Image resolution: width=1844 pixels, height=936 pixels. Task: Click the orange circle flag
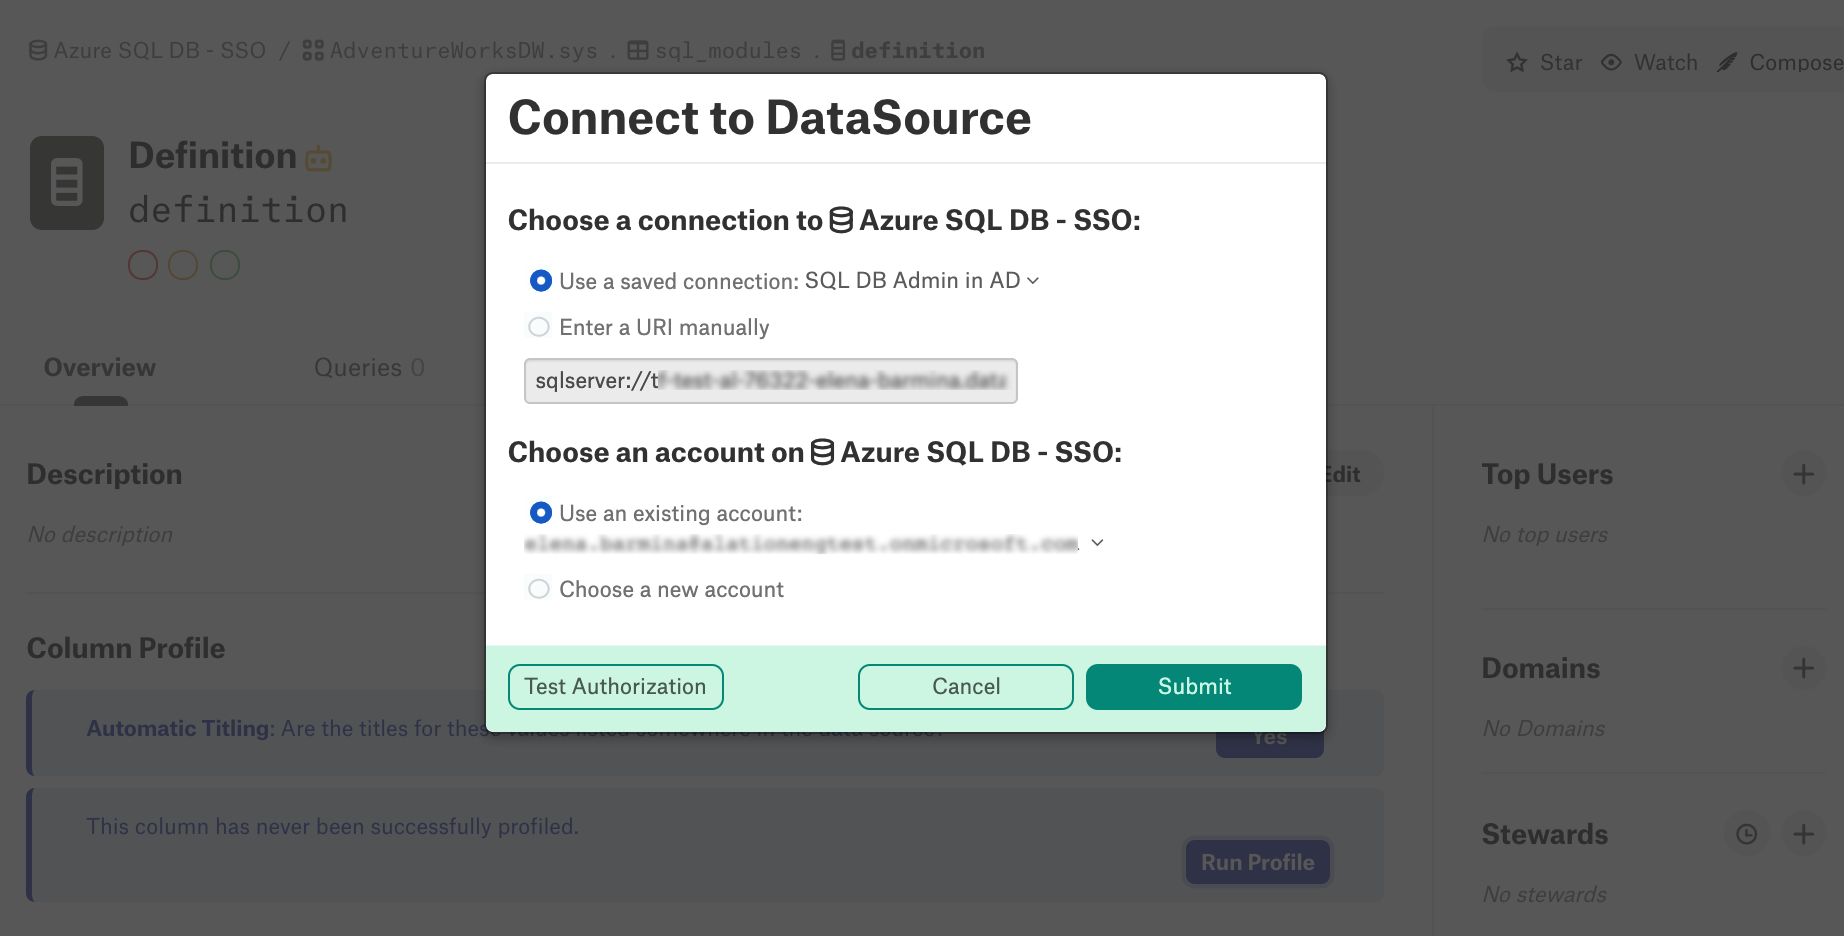(x=183, y=265)
